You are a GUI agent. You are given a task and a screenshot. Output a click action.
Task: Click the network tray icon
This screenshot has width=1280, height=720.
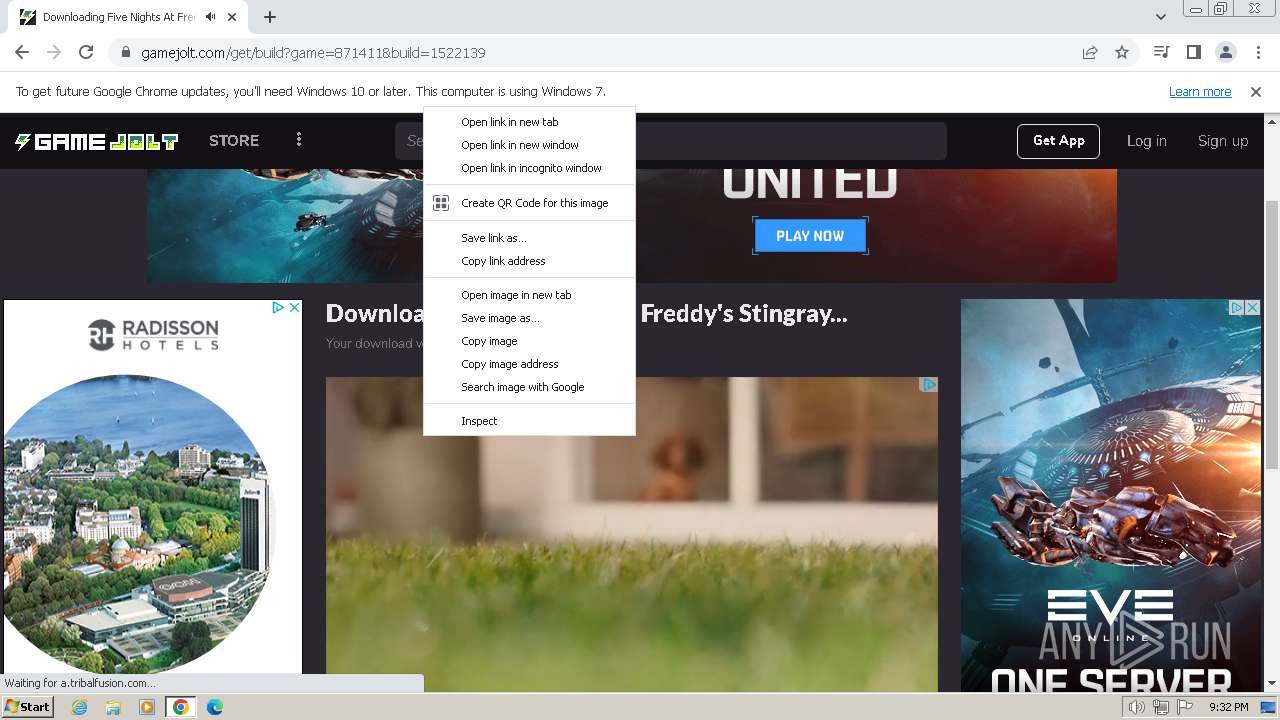[x=1161, y=707]
